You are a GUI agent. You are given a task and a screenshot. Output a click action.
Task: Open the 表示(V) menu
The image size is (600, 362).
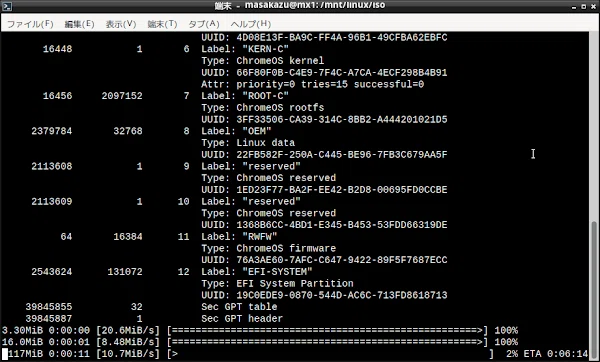click(x=121, y=24)
